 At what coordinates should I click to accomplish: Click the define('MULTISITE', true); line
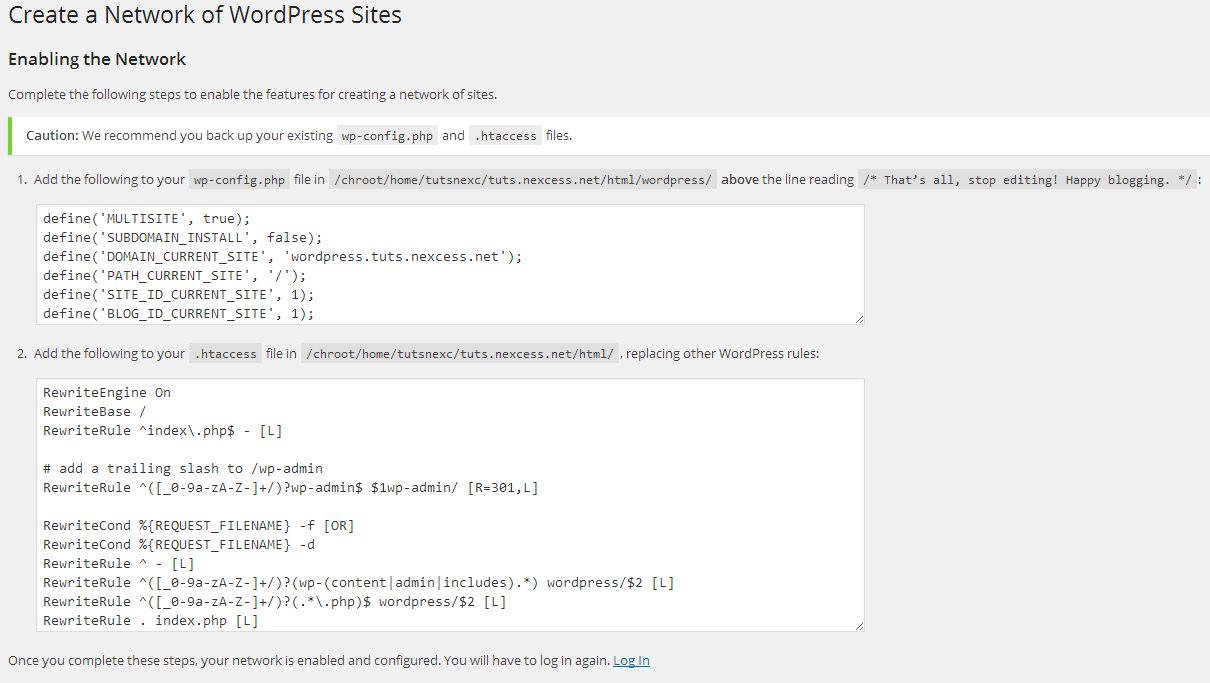[x=147, y=218]
